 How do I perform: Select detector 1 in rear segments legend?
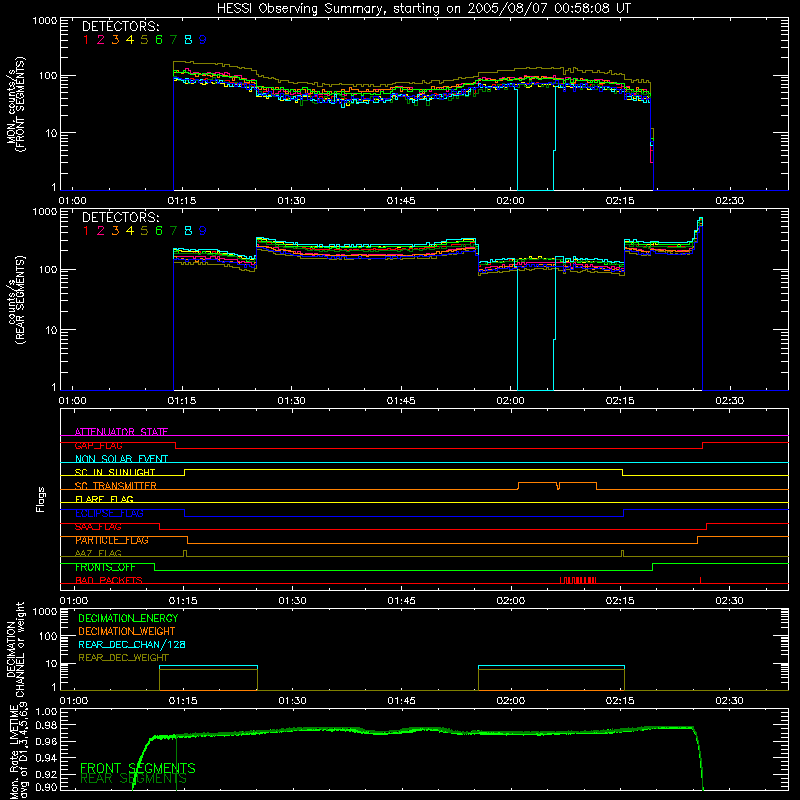pos(86,231)
